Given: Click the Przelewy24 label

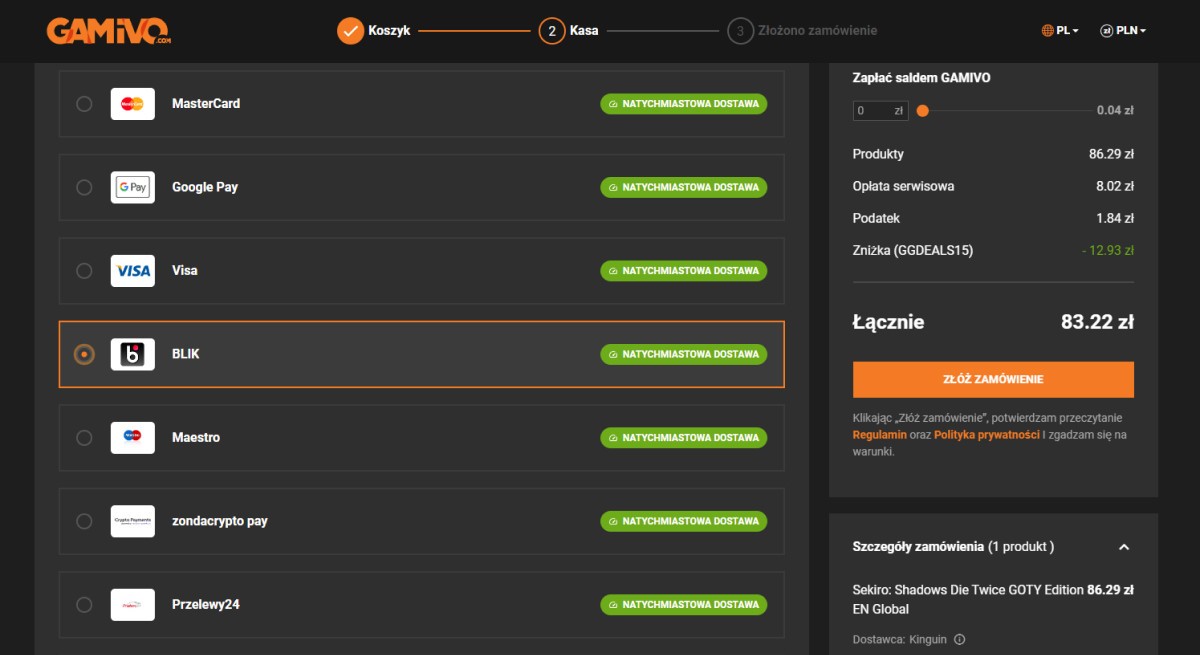Looking at the screenshot, I should click(x=206, y=605).
